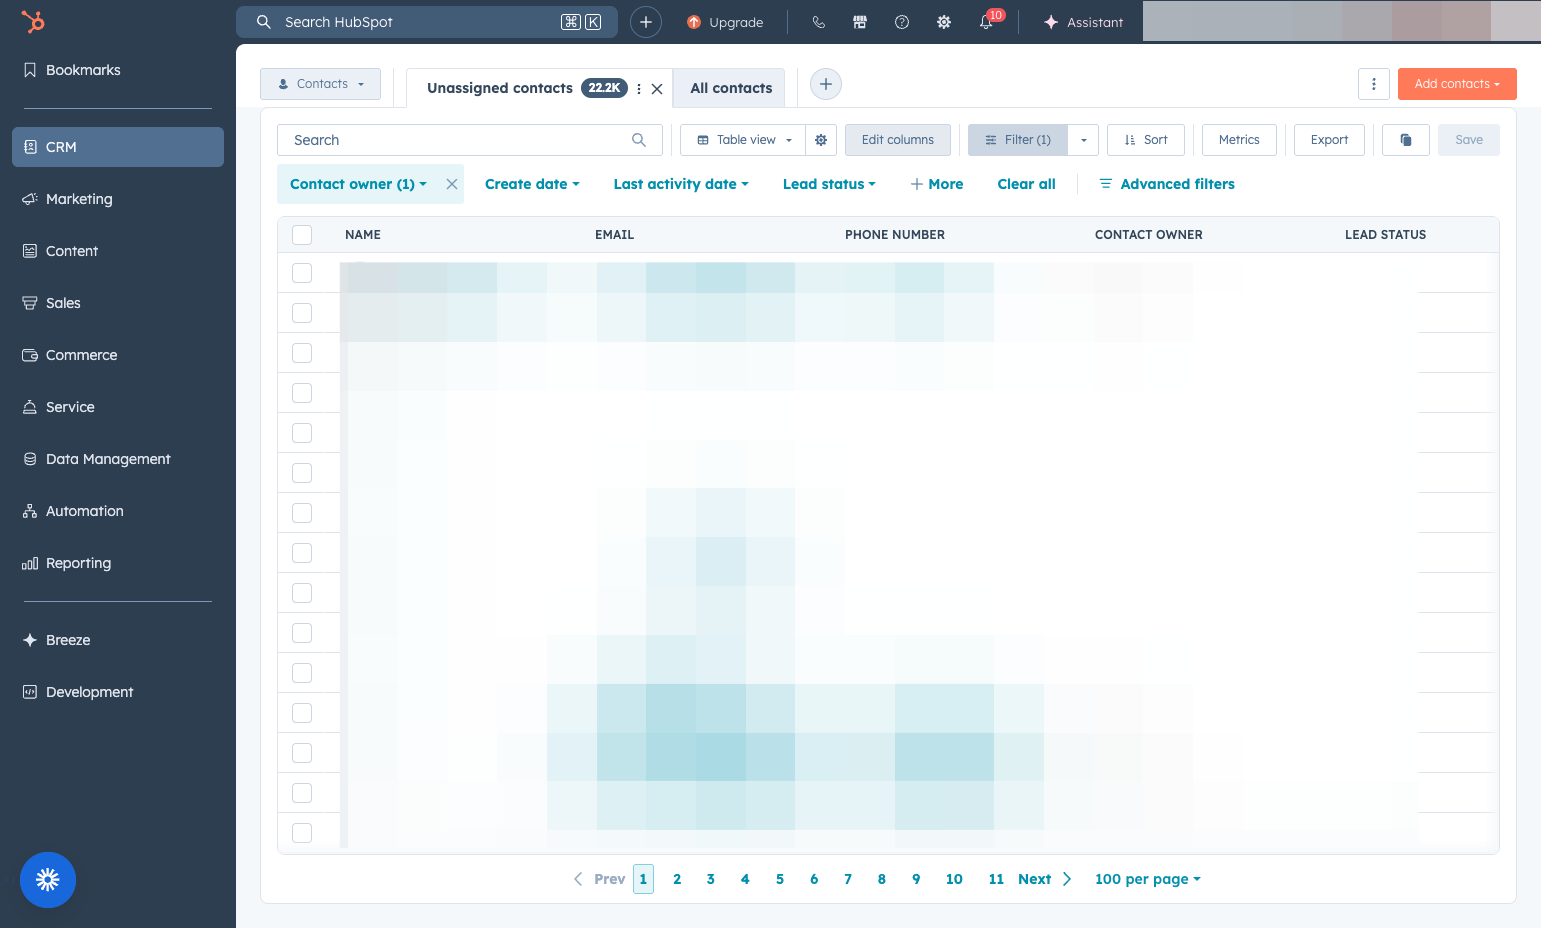The image size is (1541, 928).
Task: Open table view settings gear icon
Action: click(x=821, y=140)
